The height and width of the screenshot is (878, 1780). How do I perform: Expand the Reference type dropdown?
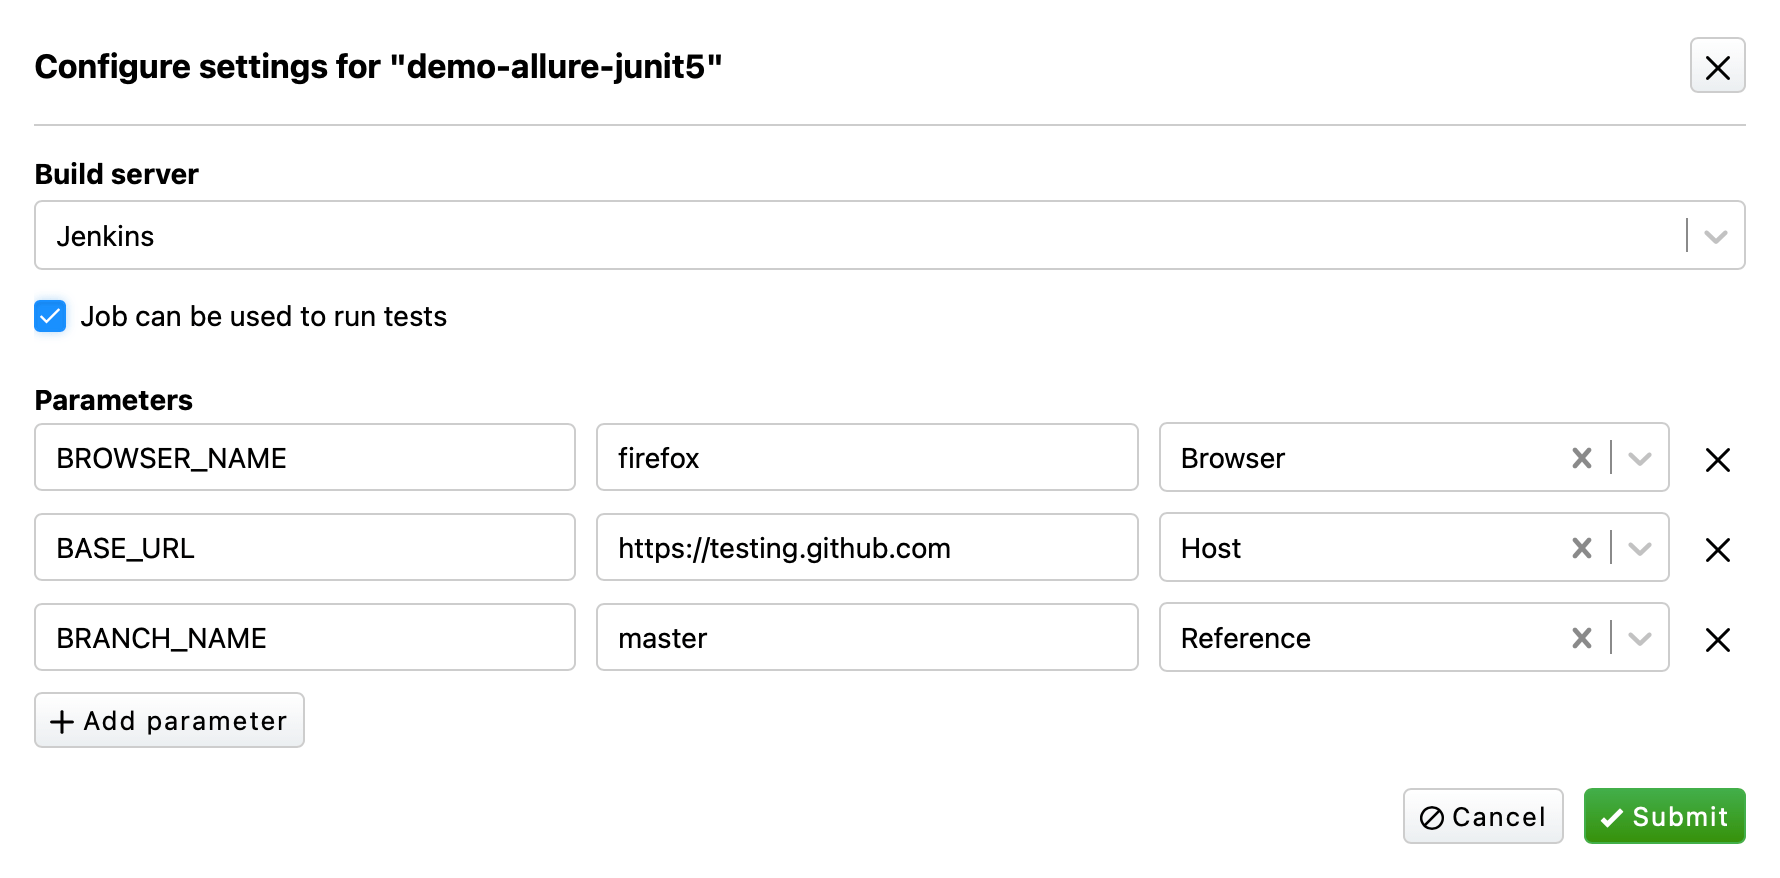(x=1639, y=638)
